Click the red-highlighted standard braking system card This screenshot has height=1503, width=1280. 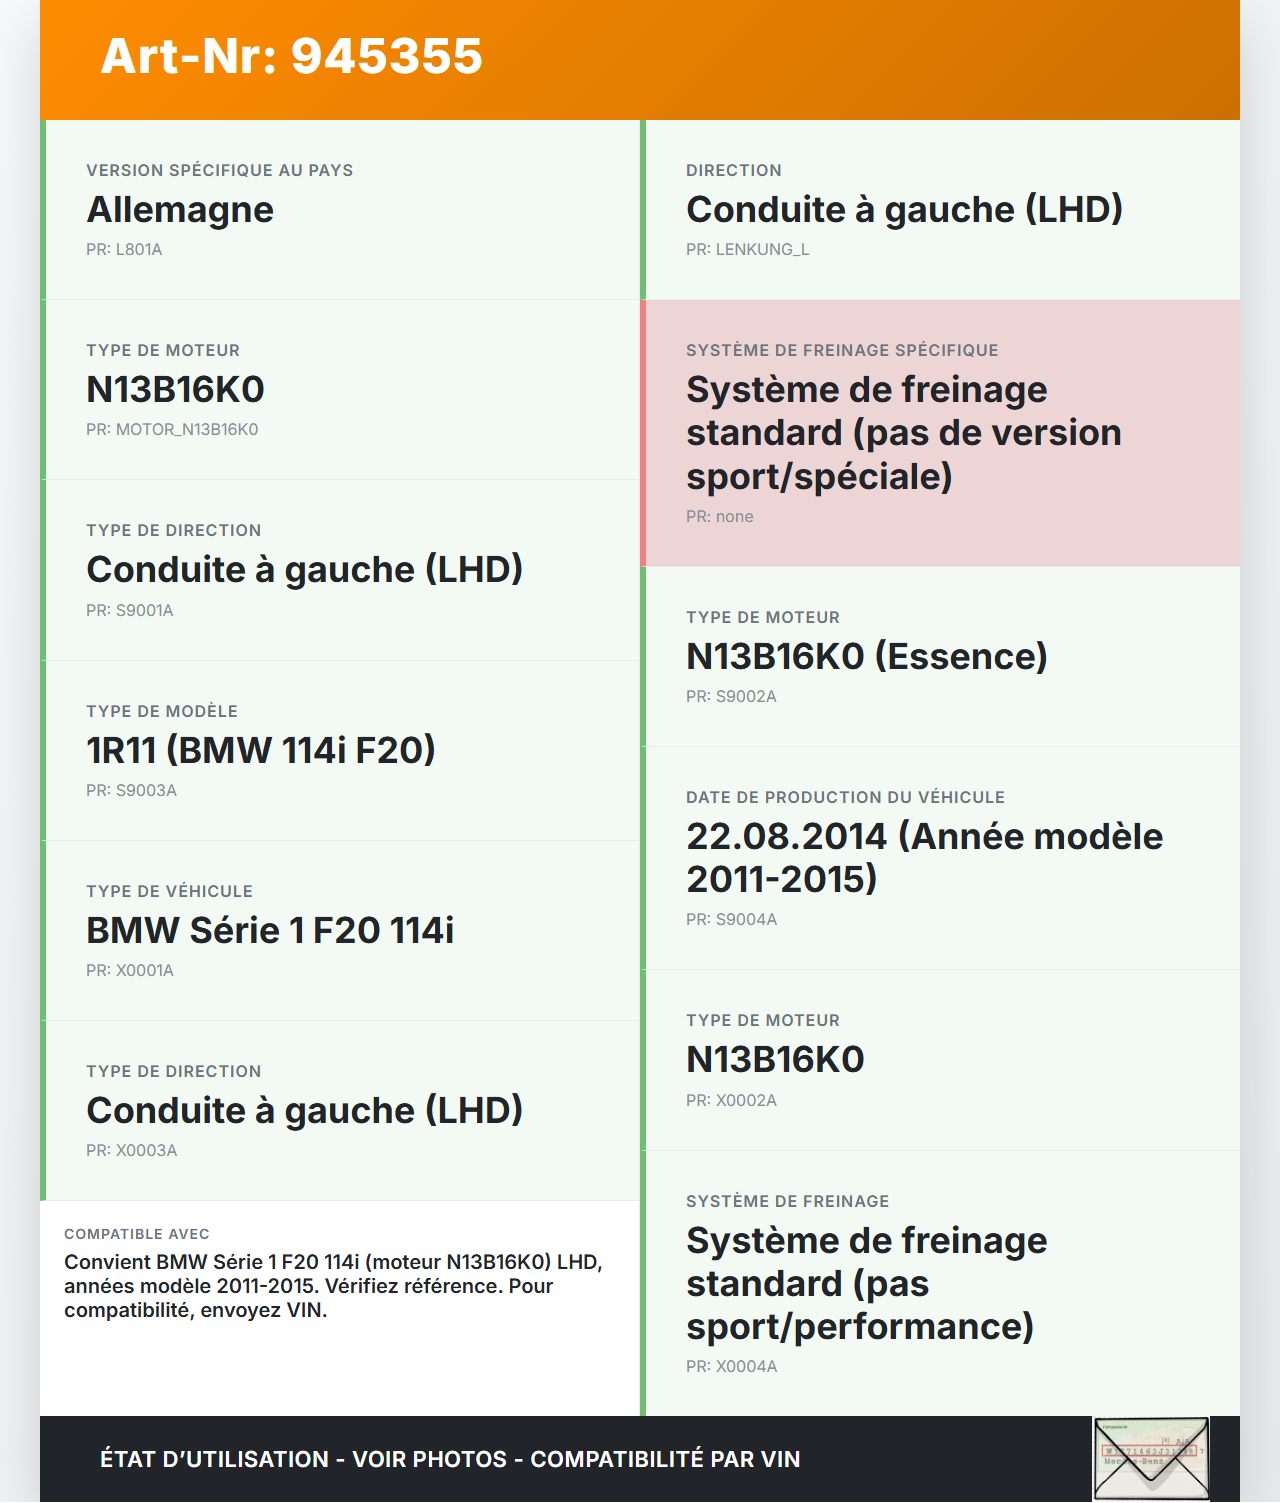940,433
